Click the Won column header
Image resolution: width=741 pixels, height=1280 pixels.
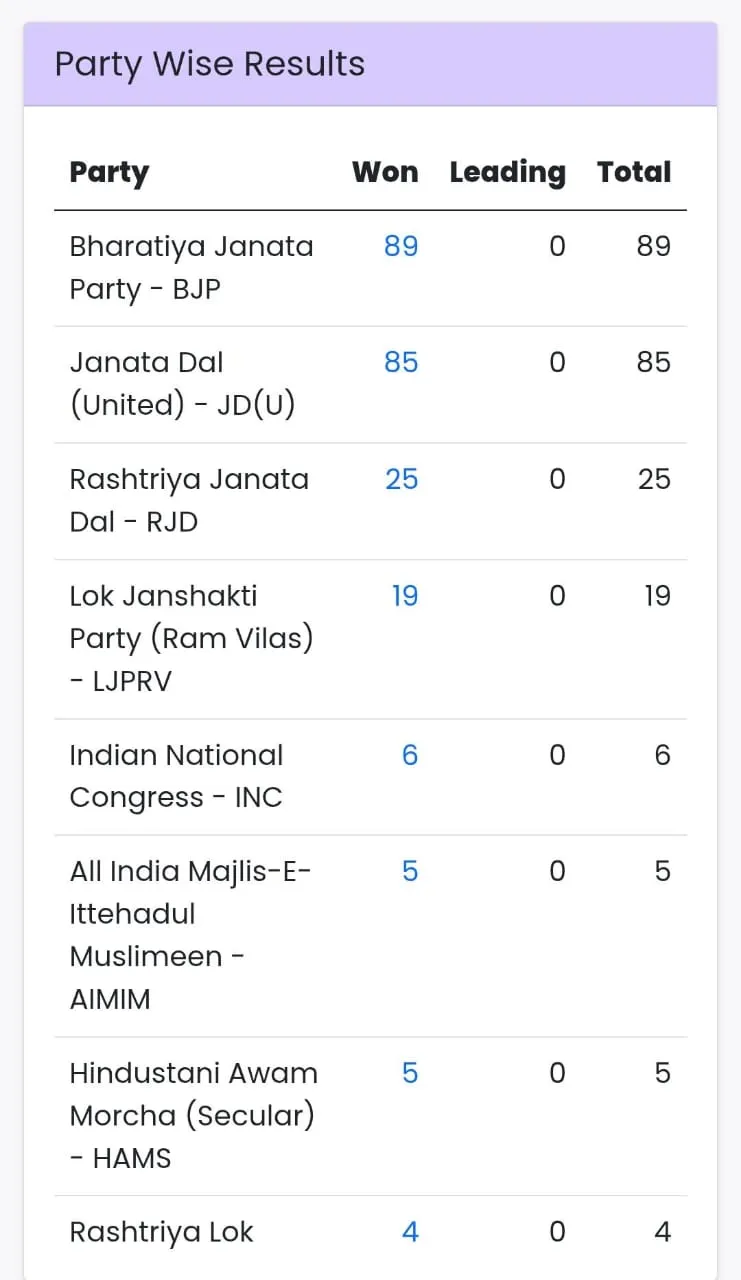point(385,172)
